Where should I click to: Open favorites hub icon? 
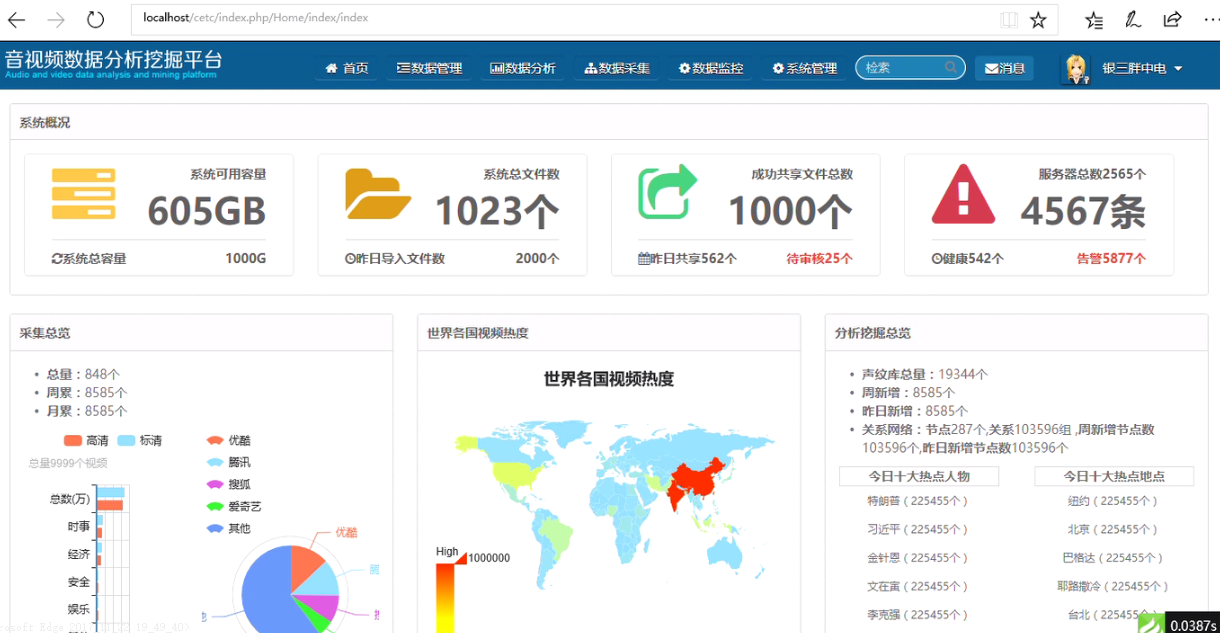[1094, 19]
